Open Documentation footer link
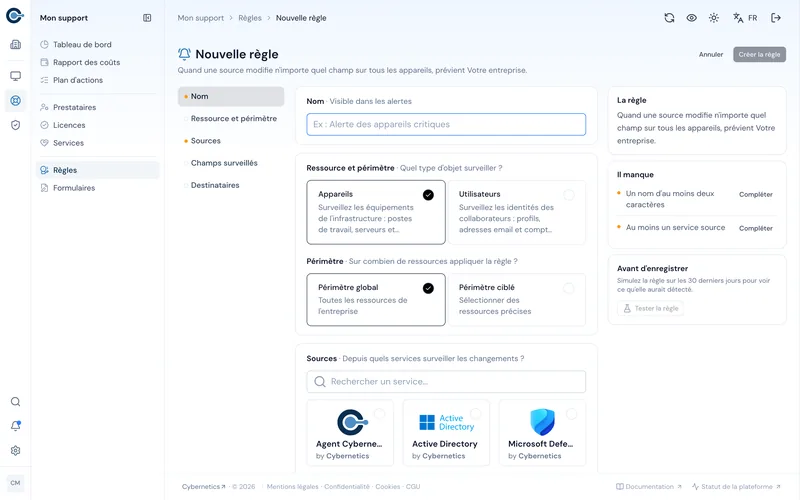800x500 pixels. pos(648,487)
